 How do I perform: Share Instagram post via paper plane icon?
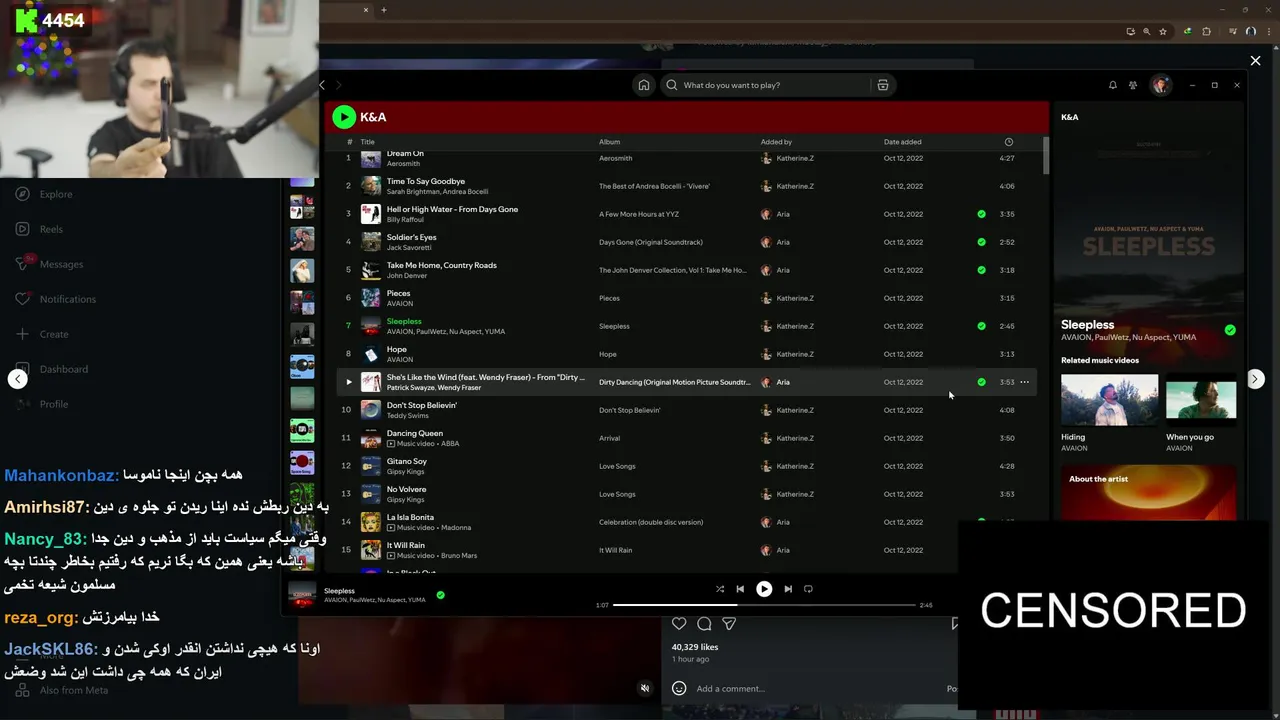[729, 624]
